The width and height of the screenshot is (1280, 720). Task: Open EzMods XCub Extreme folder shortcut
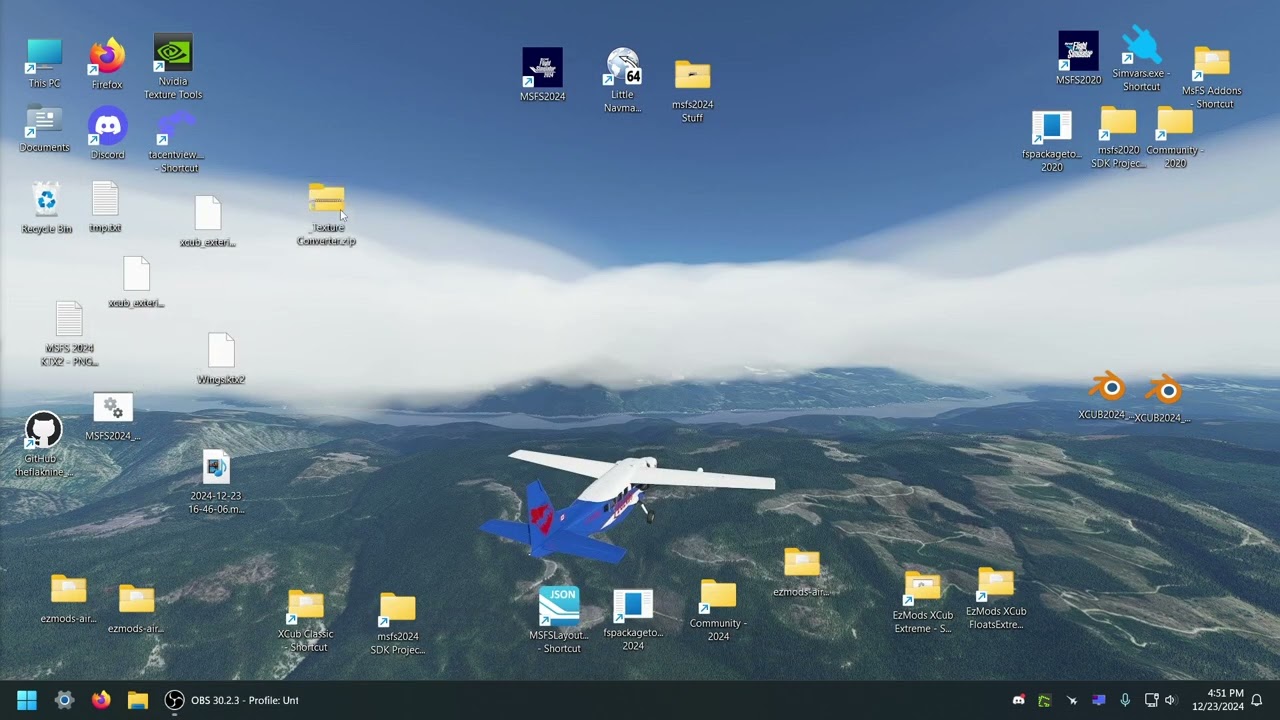click(x=922, y=602)
